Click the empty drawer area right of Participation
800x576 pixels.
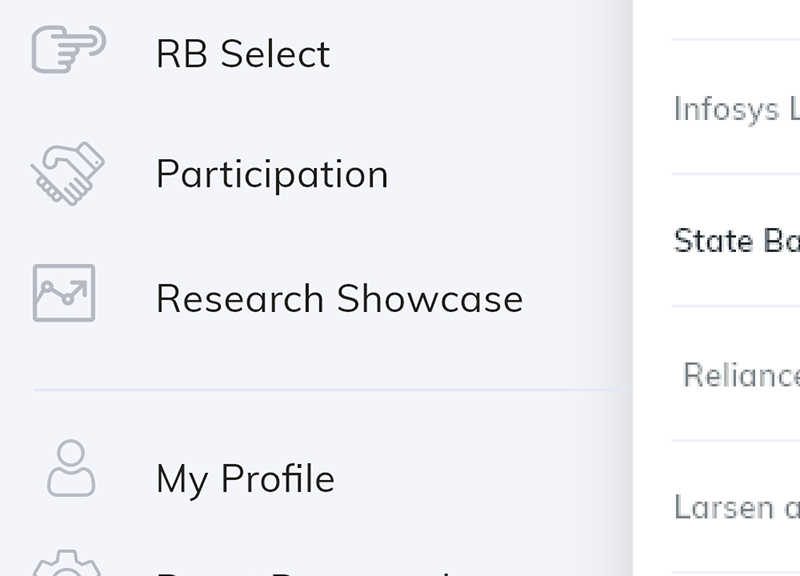pyautogui.click(x=505, y=174)
